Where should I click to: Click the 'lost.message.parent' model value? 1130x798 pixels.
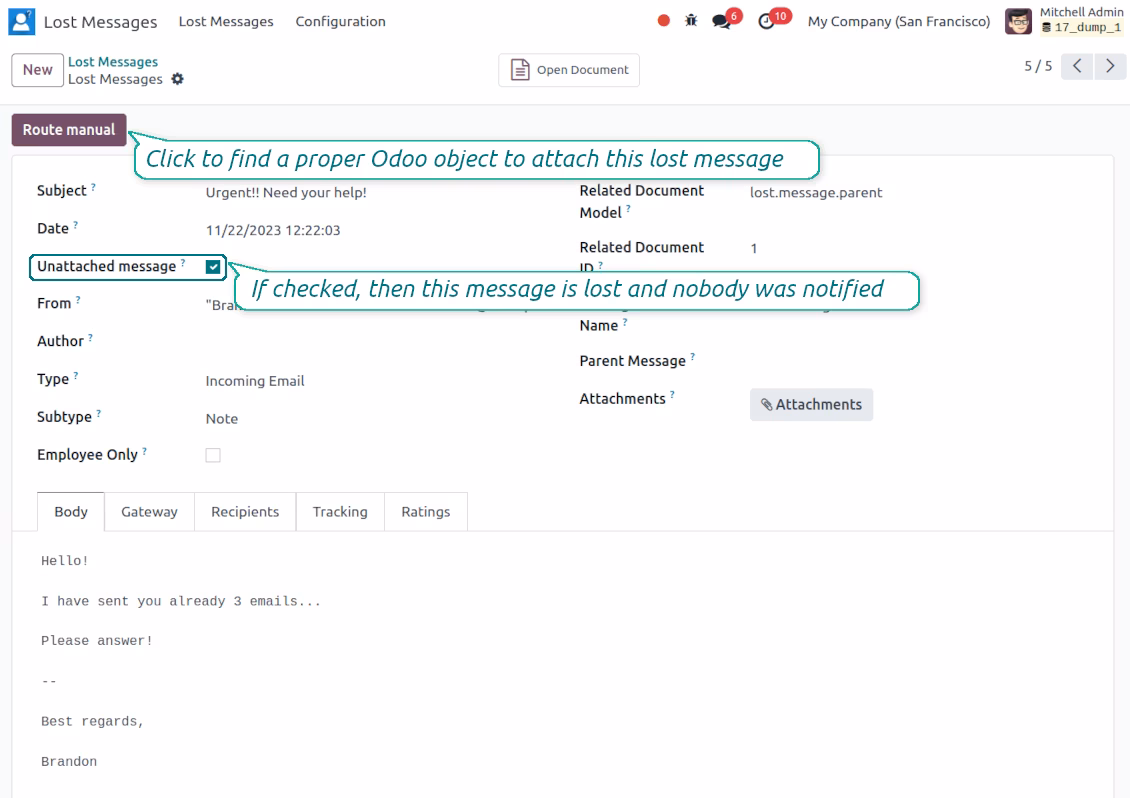(x=816, y=192)
